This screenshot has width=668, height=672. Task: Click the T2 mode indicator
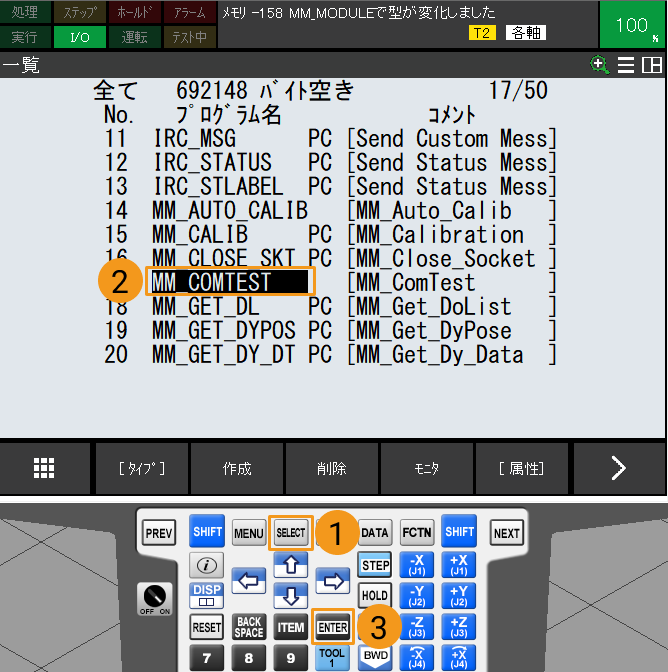482,33
